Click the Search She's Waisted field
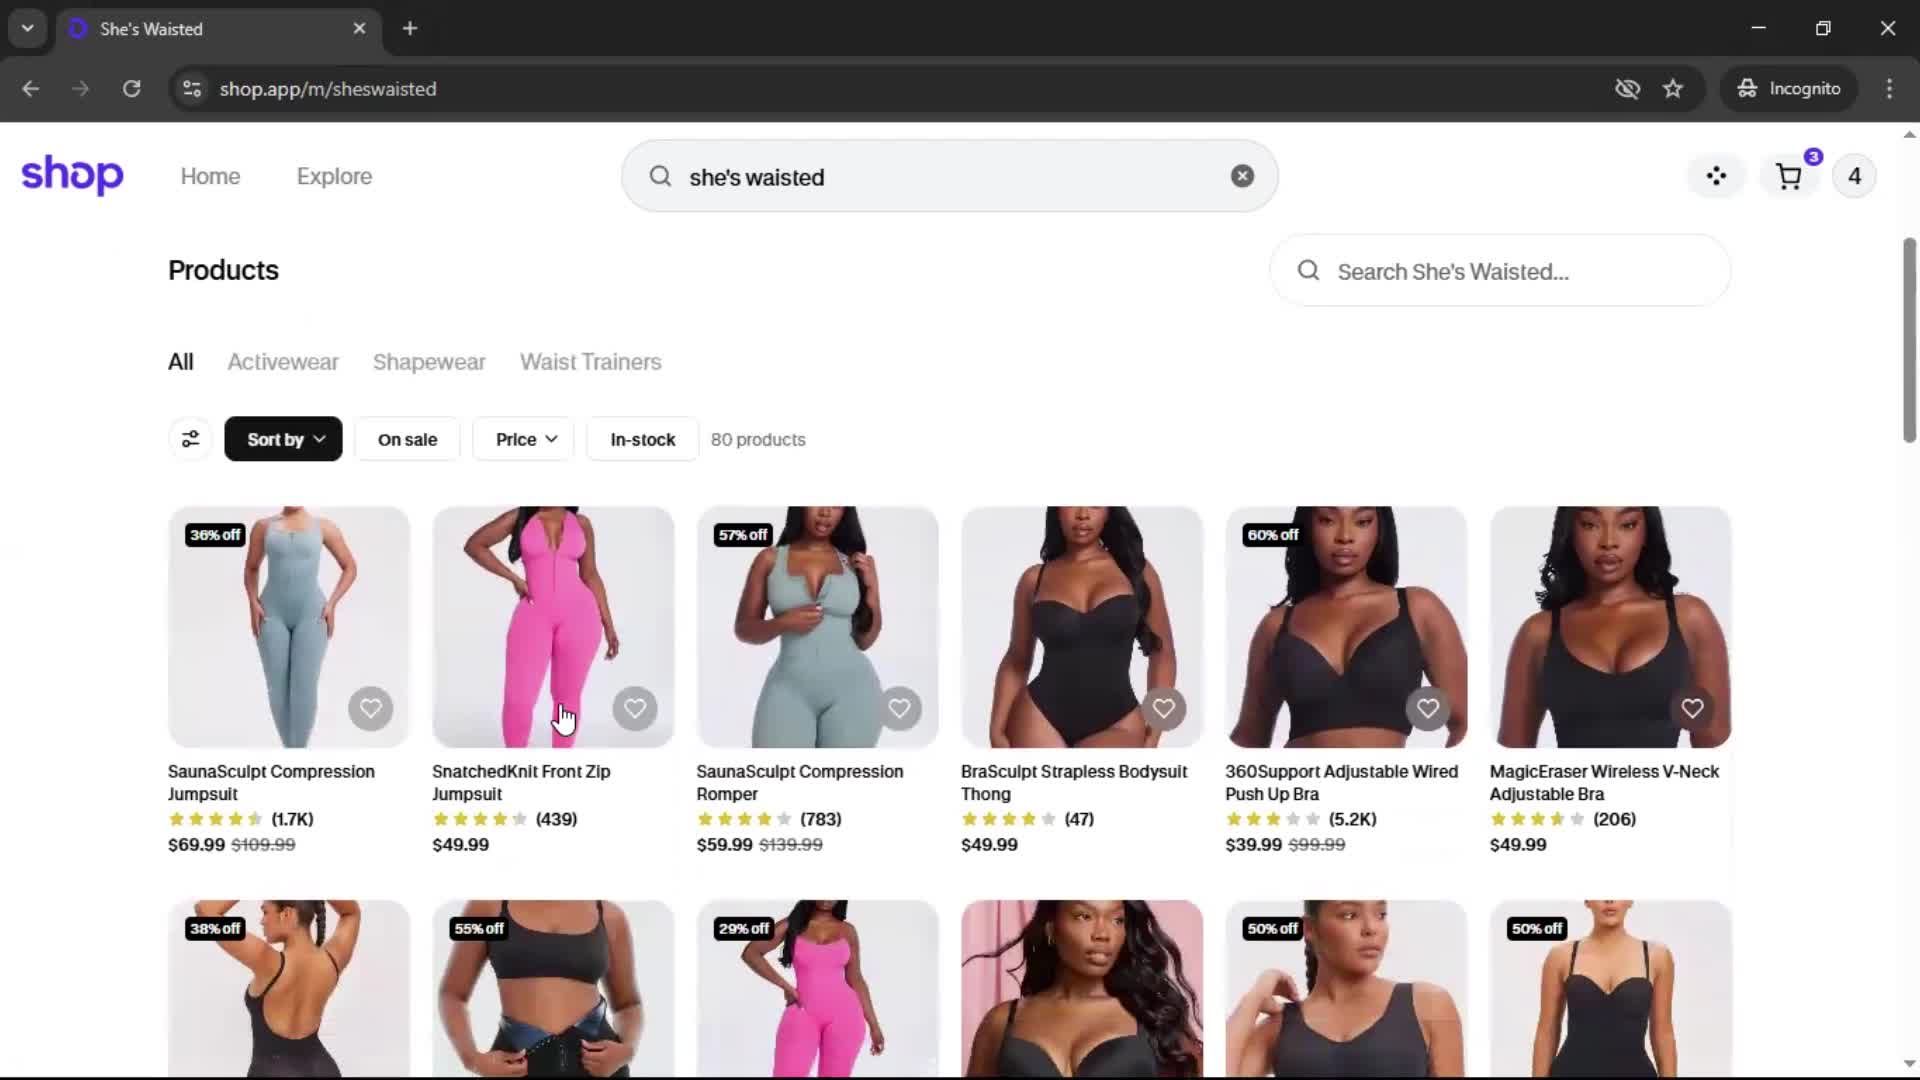Screen dimensions: 1920x1080 tap(1500, 271)
